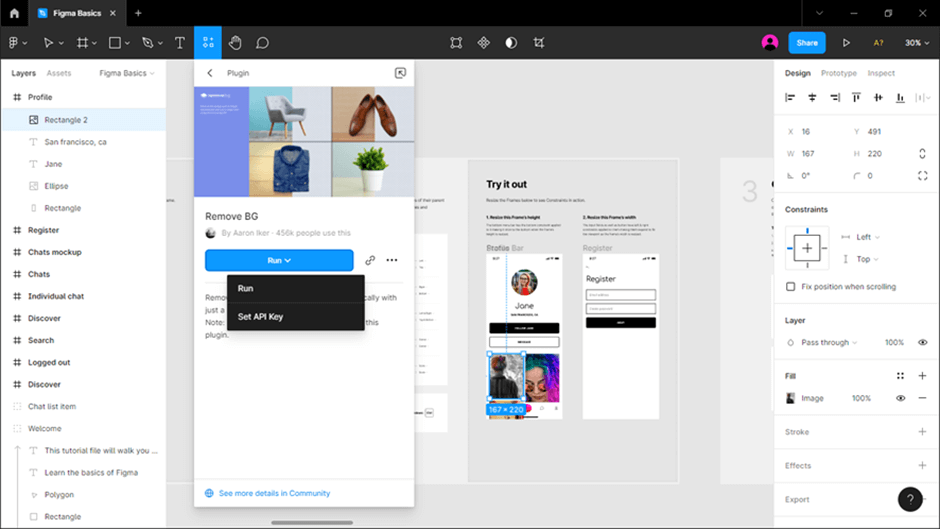Click the Home icon
This screenshot has height=529, width=940.
pos(14,13)
